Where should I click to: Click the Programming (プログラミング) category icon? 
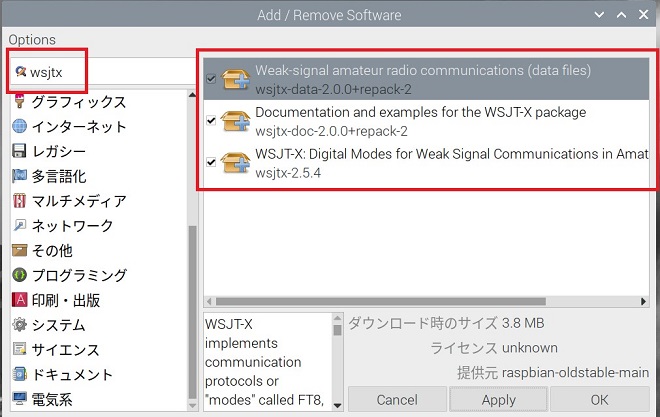pos(20,275)
